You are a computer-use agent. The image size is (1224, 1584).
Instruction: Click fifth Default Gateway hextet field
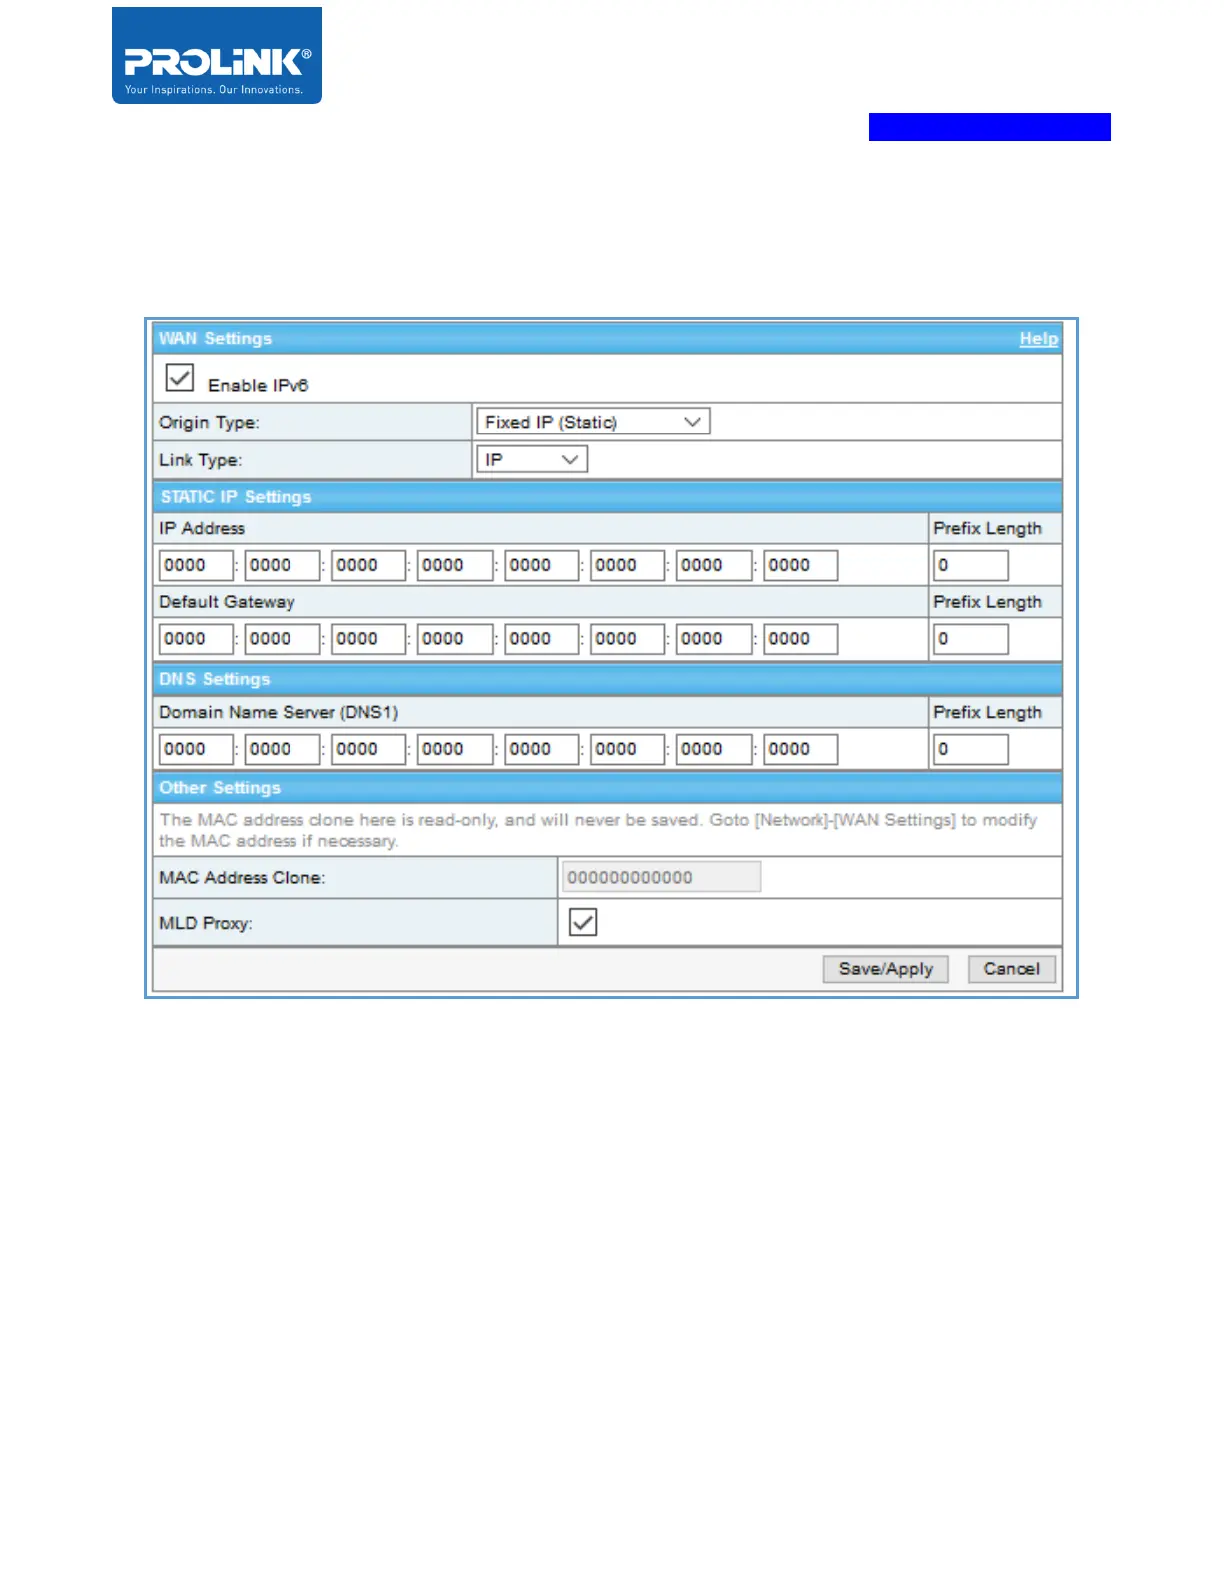542,639
